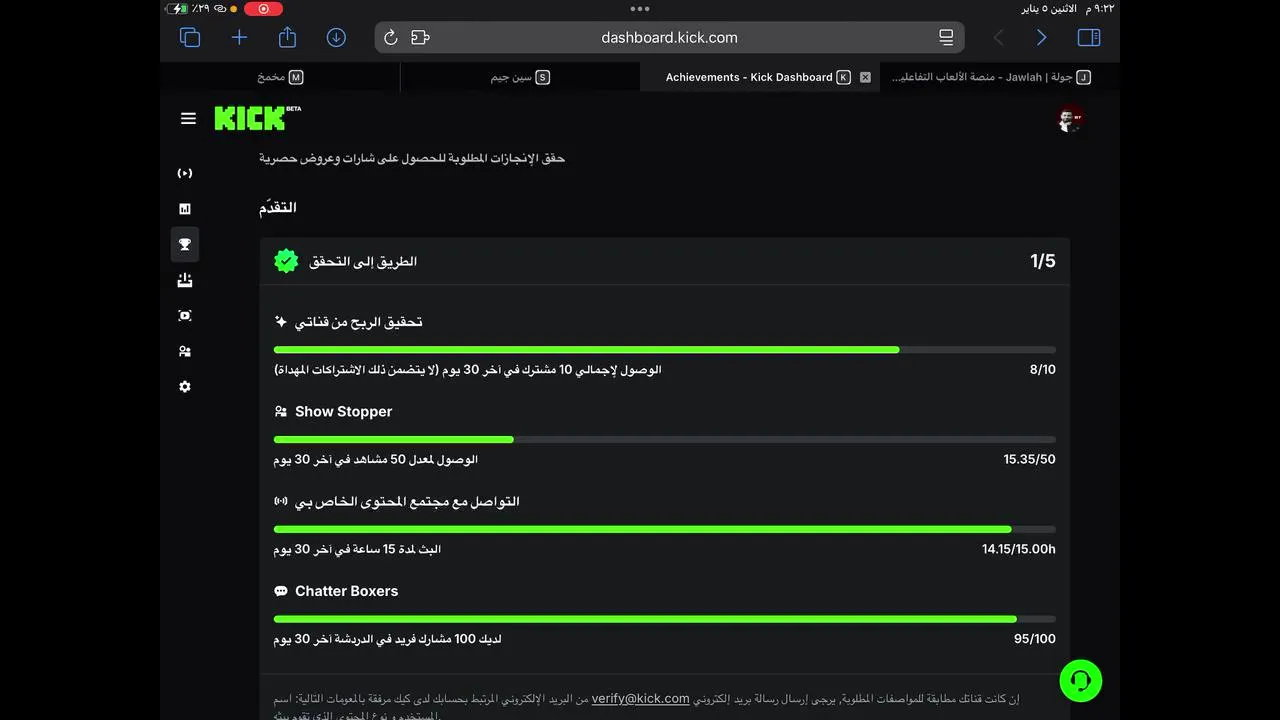Image resolution: width=1280 pixels, height=720 pixels.
Task: Click the Show Stopper progress bar
Action: point(665,440)
